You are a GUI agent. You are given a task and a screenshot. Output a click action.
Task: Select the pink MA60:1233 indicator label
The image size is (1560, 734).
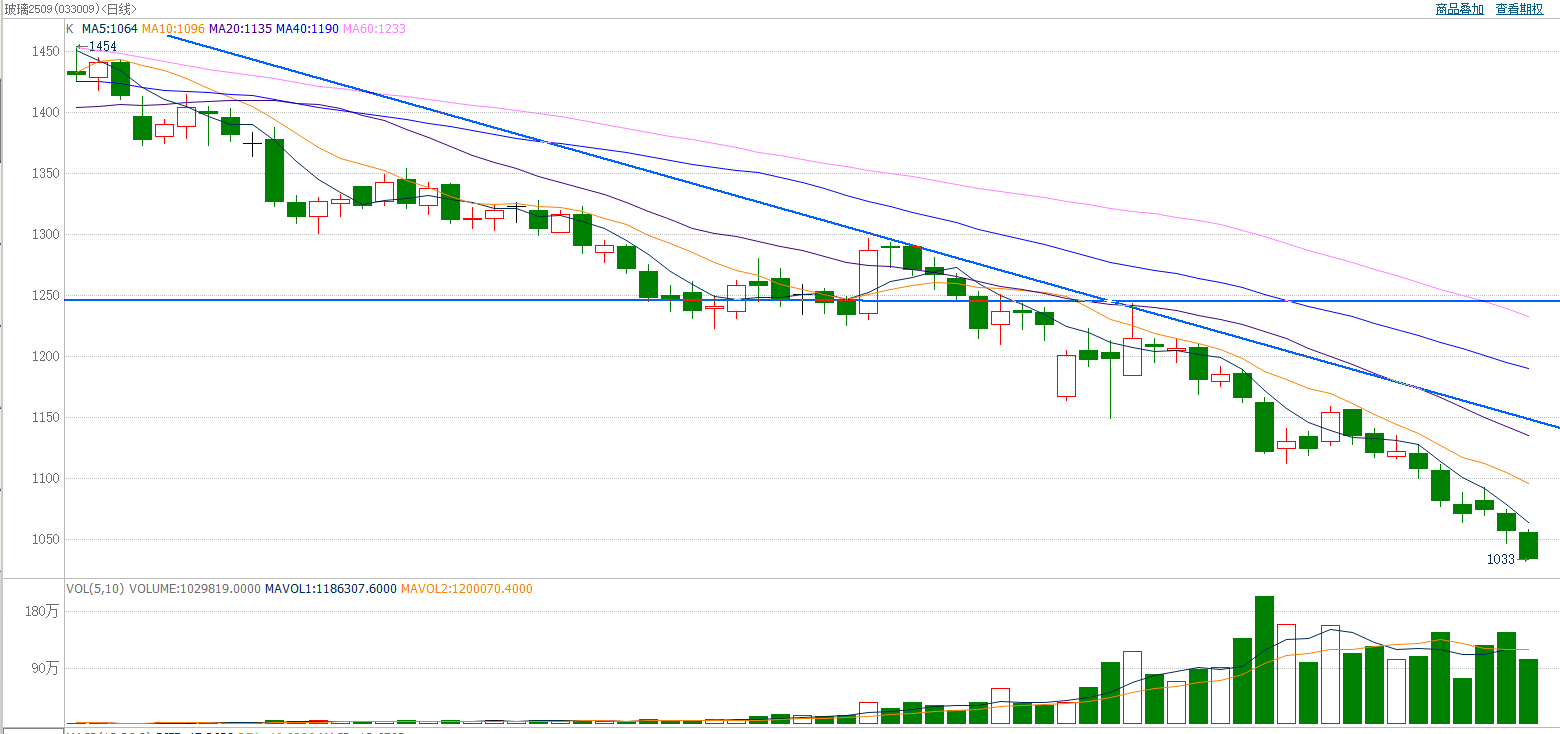pos(375,29)
